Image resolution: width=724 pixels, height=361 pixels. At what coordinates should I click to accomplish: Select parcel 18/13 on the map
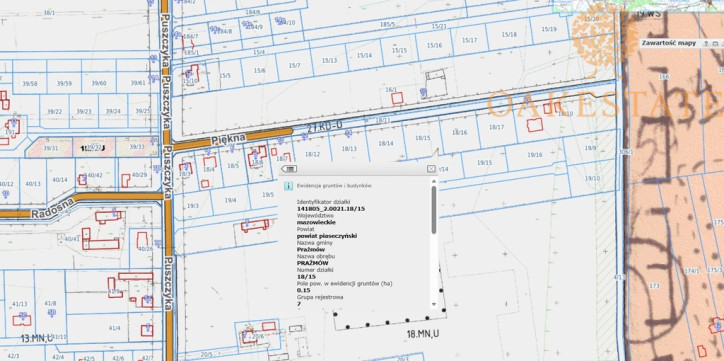click(350, 149)
